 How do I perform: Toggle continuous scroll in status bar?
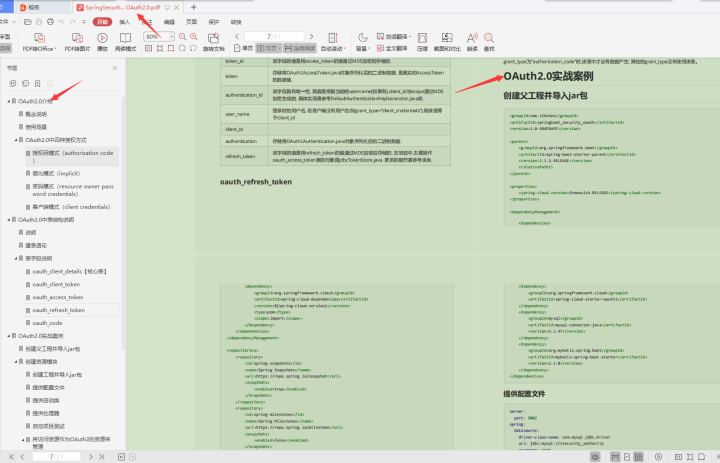(615, 457)
